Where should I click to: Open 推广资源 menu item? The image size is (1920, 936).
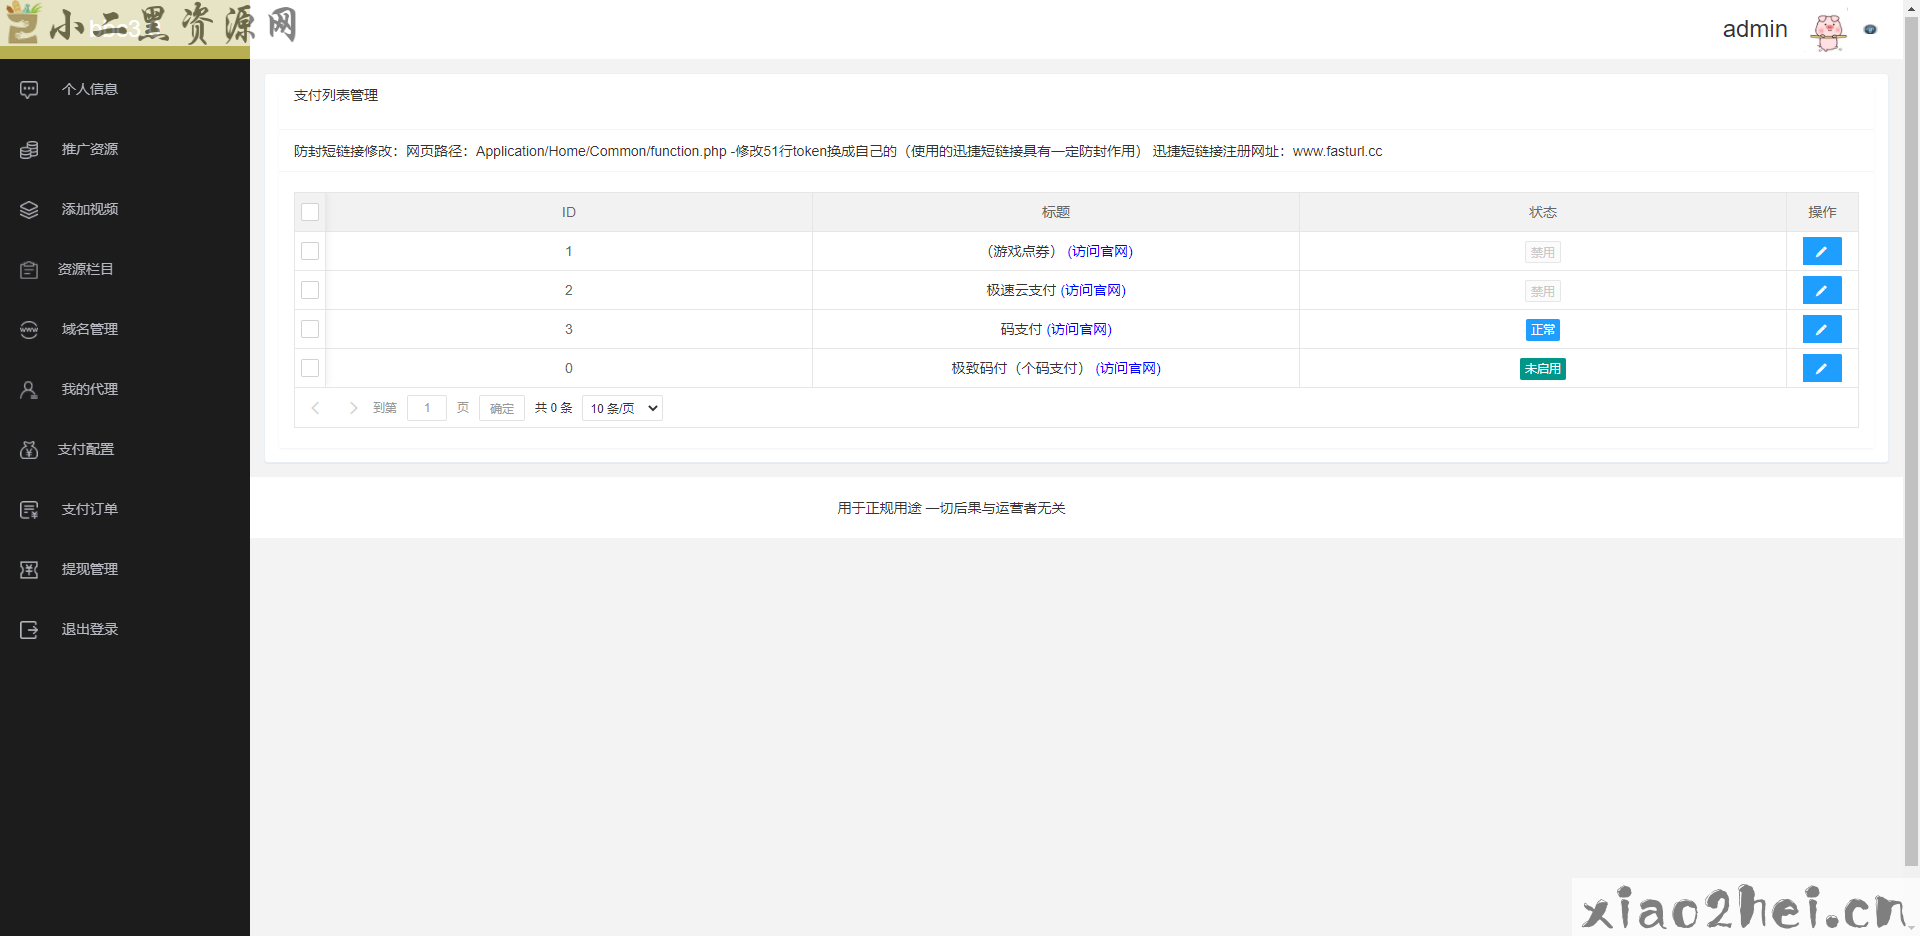tap(125, 149)
